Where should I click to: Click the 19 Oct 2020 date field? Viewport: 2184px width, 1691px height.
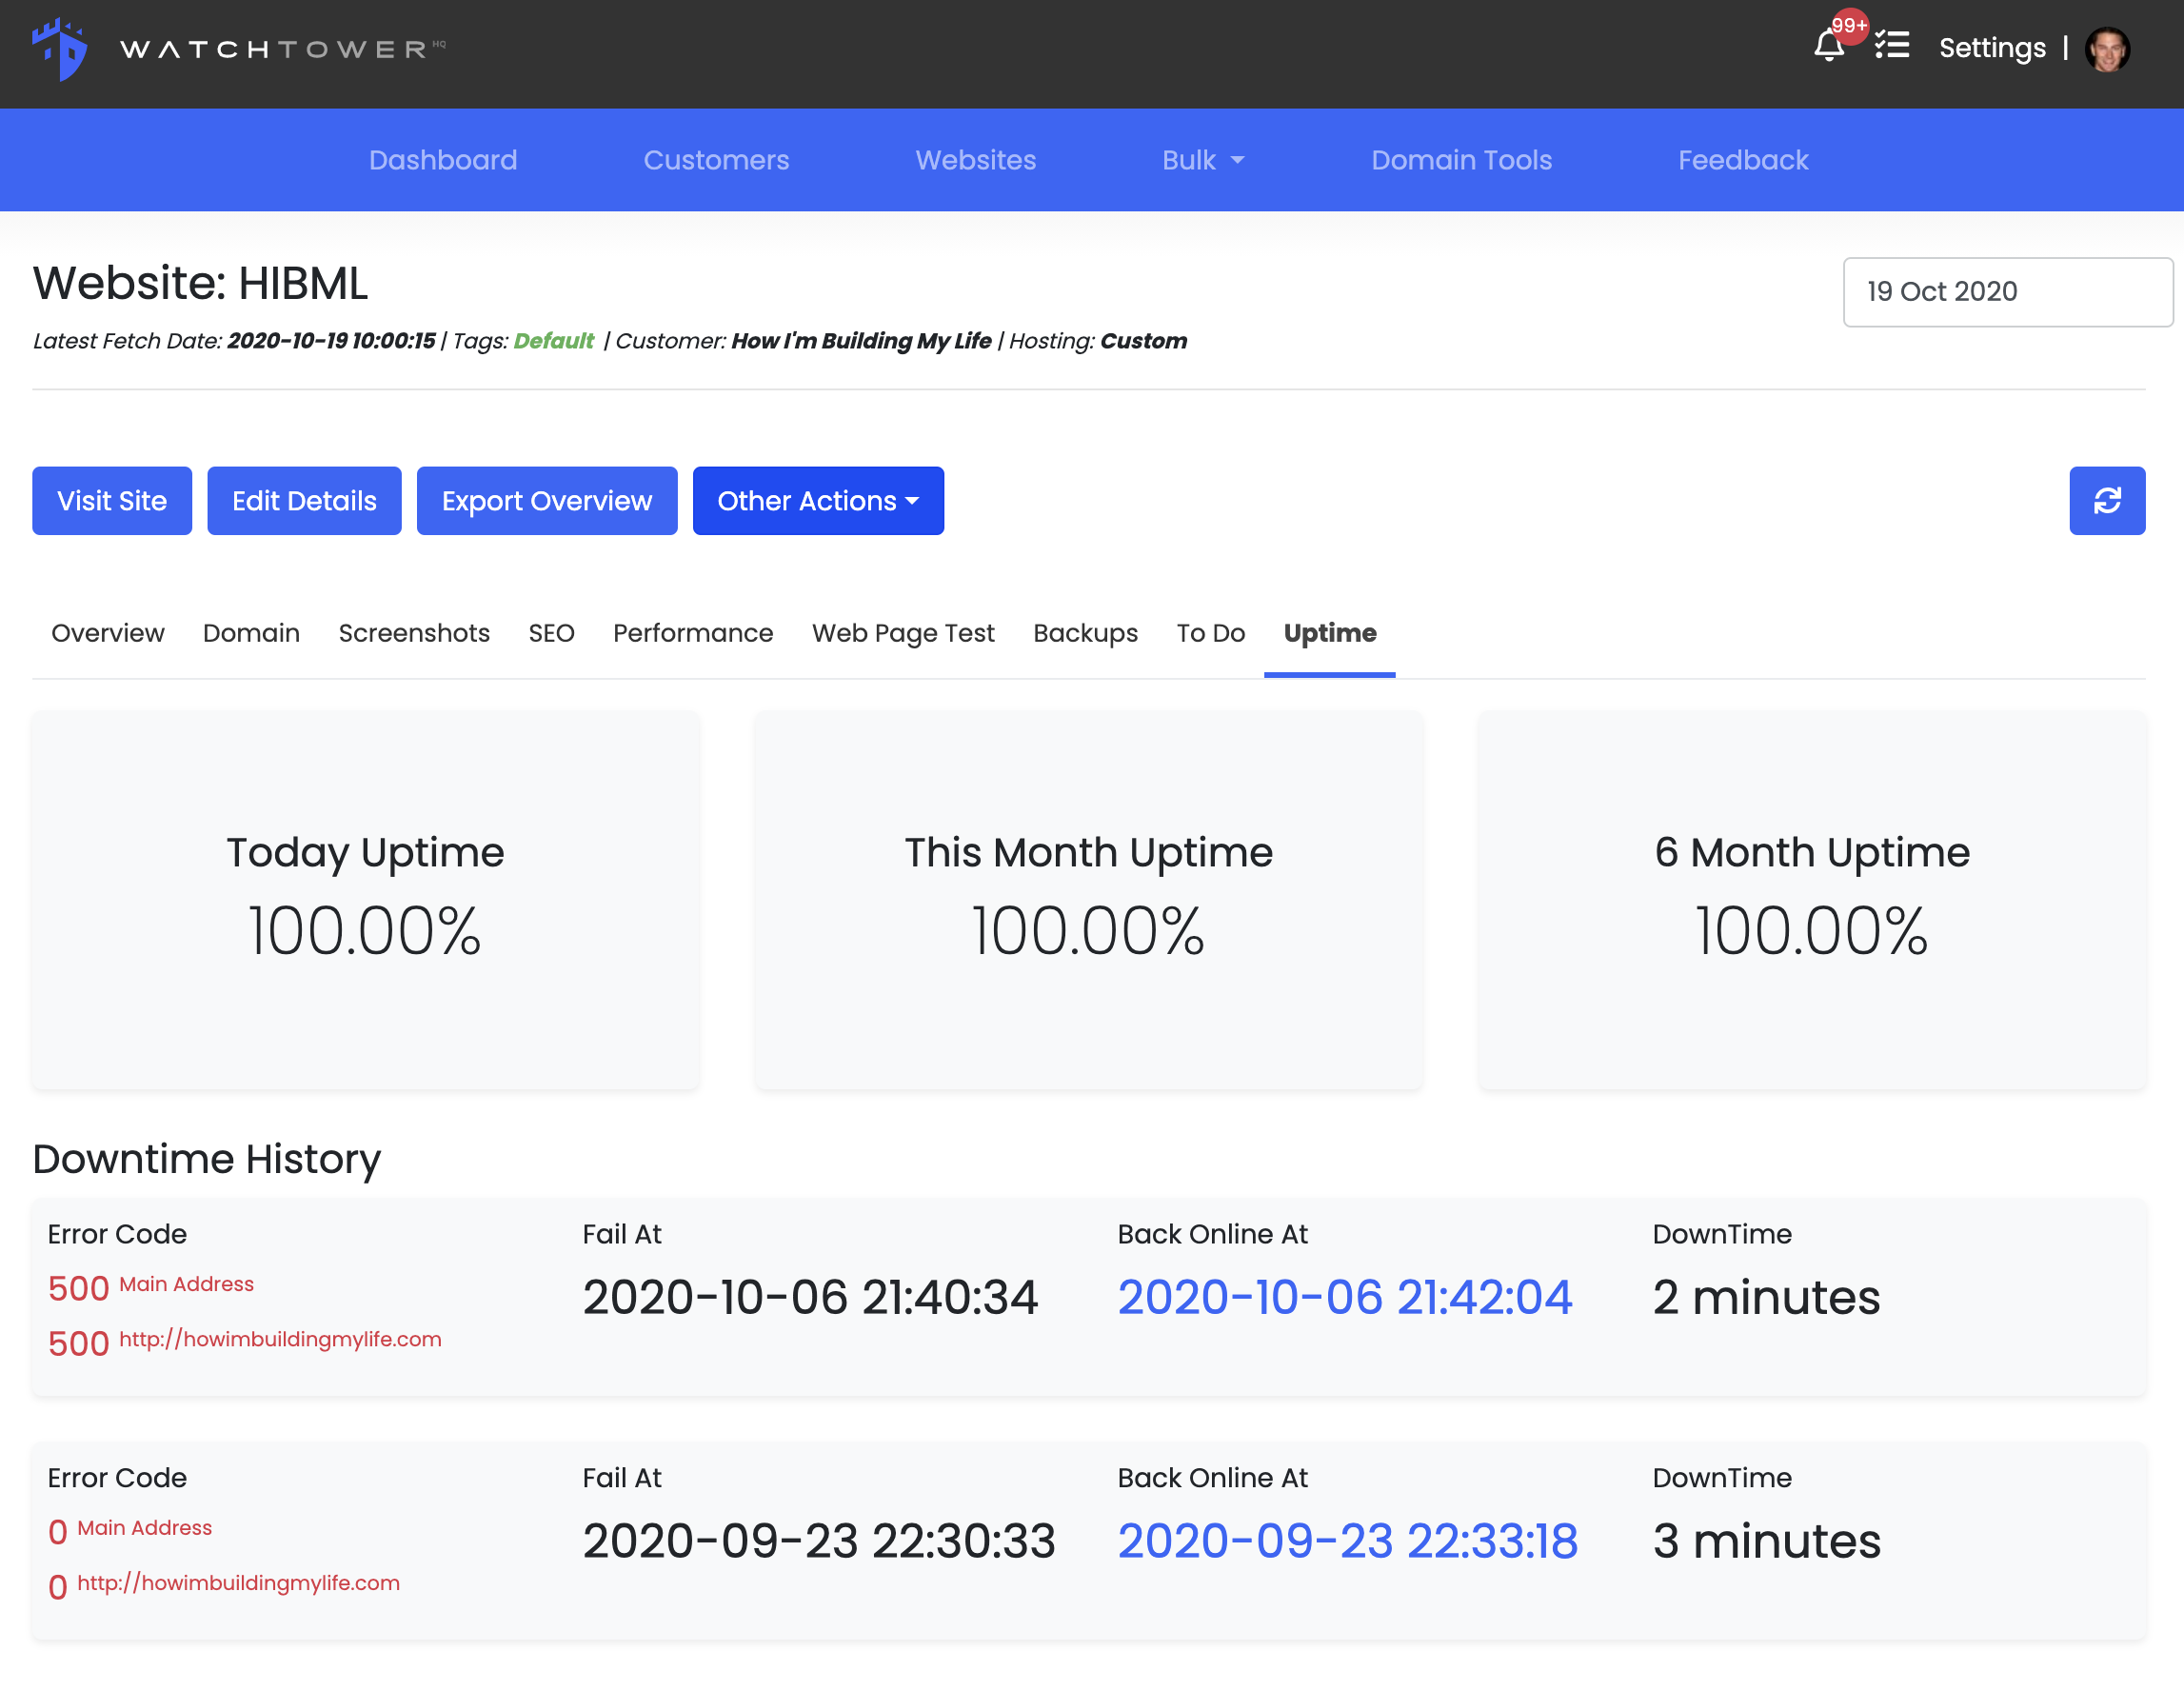2007,292
